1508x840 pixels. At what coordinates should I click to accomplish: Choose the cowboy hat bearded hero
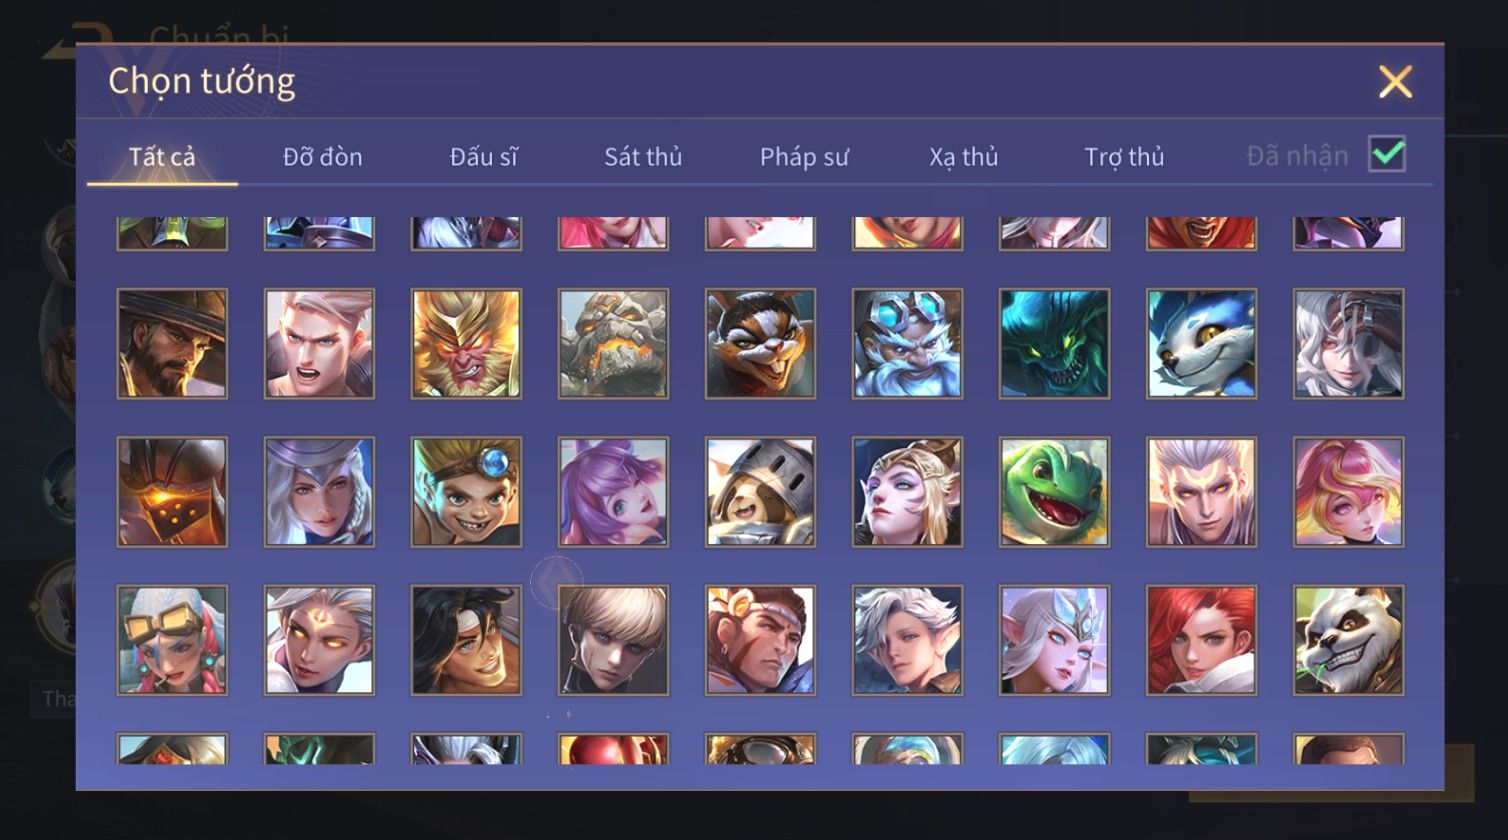(x=172, y=344)
